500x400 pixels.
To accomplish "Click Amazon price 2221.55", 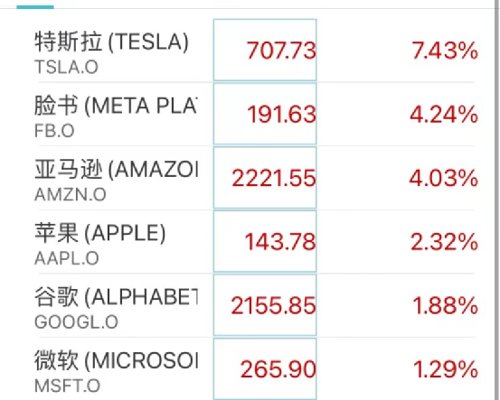I will point(274,178).
